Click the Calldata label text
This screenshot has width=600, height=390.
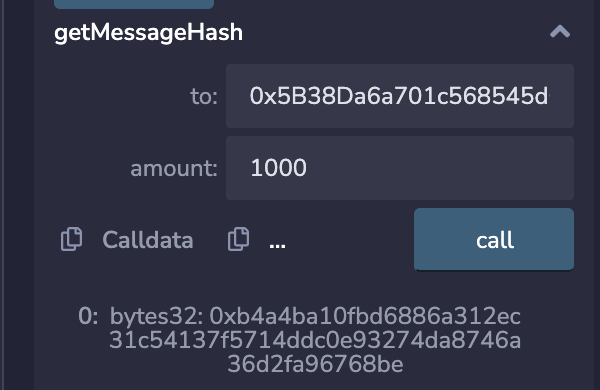click(148, 240)
